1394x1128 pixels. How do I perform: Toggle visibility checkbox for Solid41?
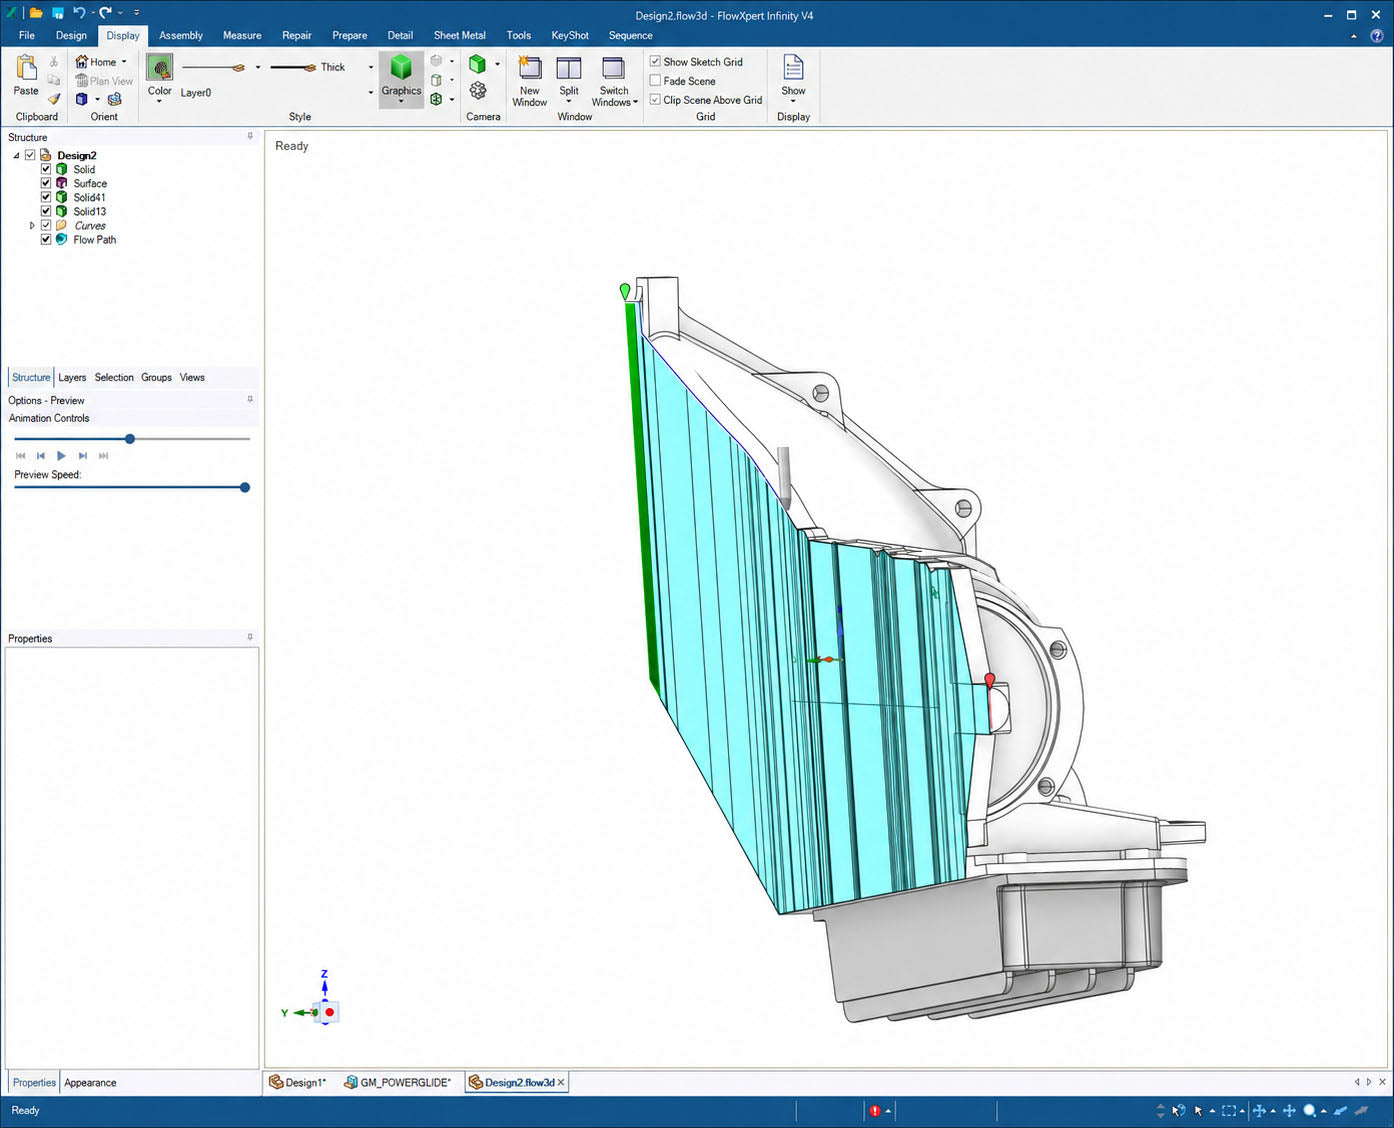[46, 197]
